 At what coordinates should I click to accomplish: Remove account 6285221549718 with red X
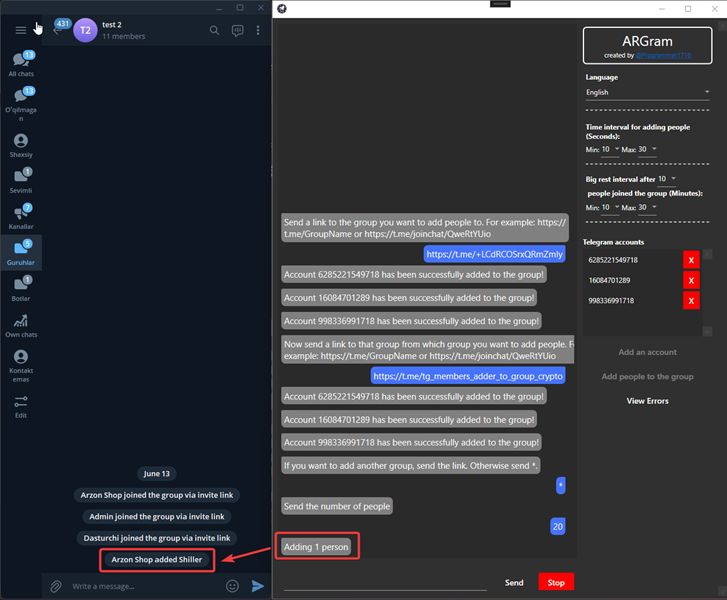point(691,260)
